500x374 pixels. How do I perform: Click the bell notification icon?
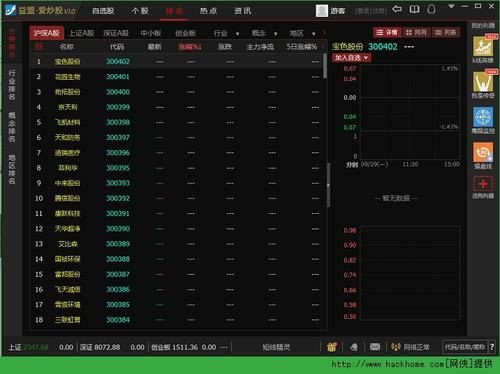[x=431, y=9]
